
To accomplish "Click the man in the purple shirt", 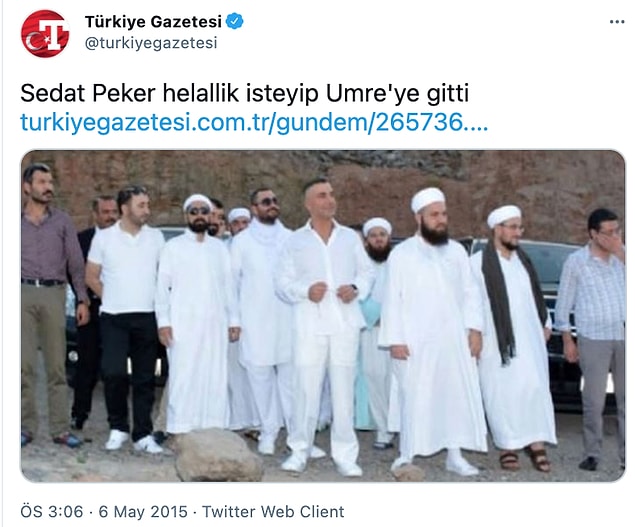I will [x=49, y=304].
